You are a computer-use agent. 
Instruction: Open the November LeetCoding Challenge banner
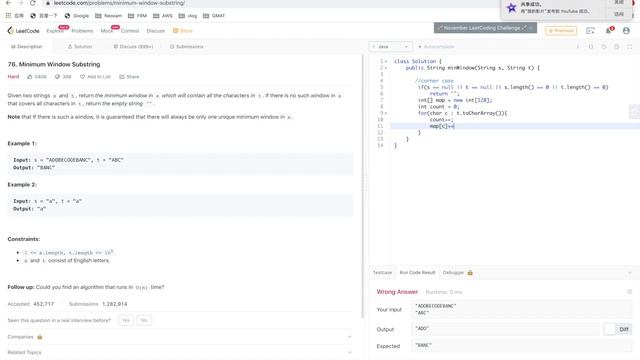click(485, 28)
